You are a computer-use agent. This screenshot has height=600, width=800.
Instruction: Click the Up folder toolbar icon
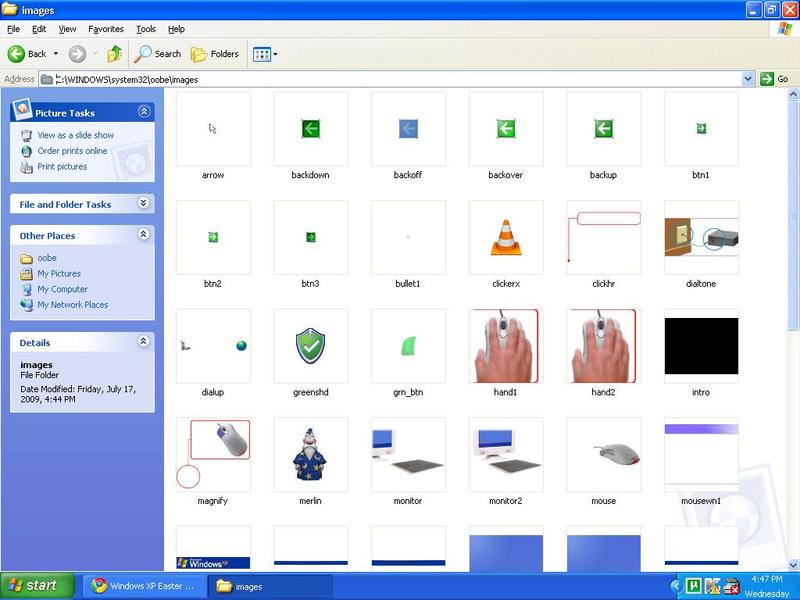pos(115,54)
